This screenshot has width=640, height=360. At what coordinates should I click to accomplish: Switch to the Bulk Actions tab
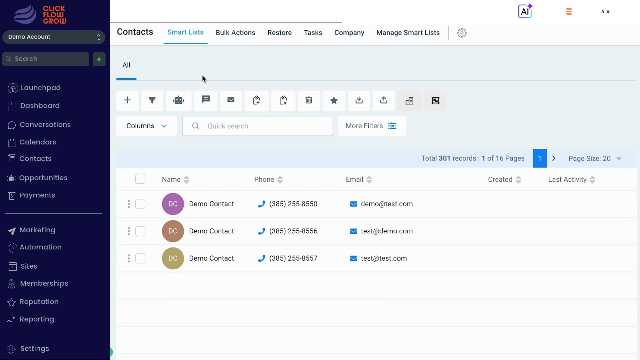coord(235,33)
